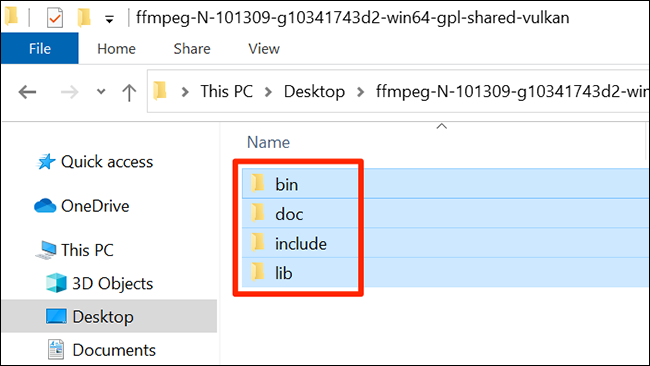The image size is (650, 366).
Task: Expand chevron after This PC breadcrumb
Action: pyautogui.click(x=268, y=92)
